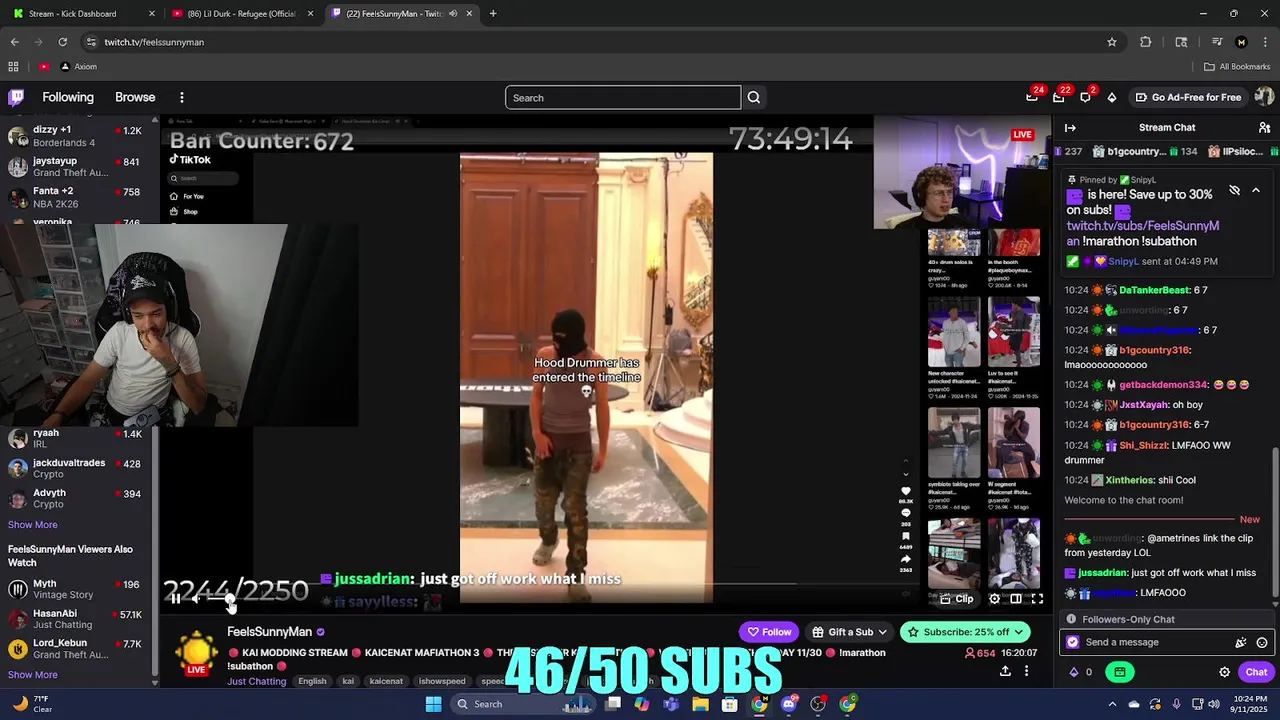
Task: Click the English tag
Action: tap(312, 681)
